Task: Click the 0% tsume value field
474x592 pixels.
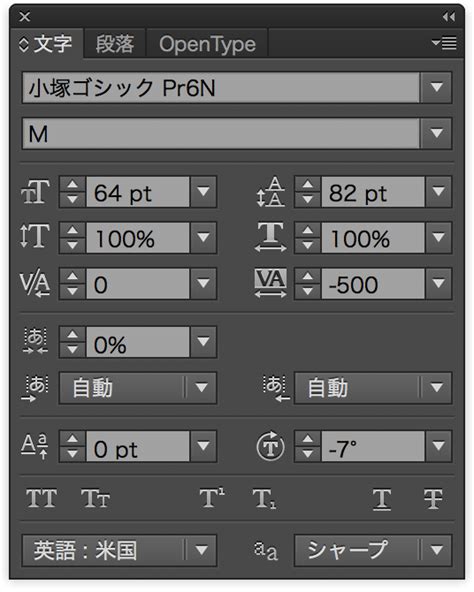Action: 138,342
